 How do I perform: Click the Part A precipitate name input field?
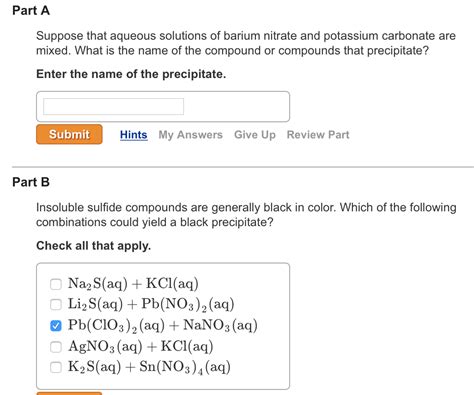(x=113, y=106)
